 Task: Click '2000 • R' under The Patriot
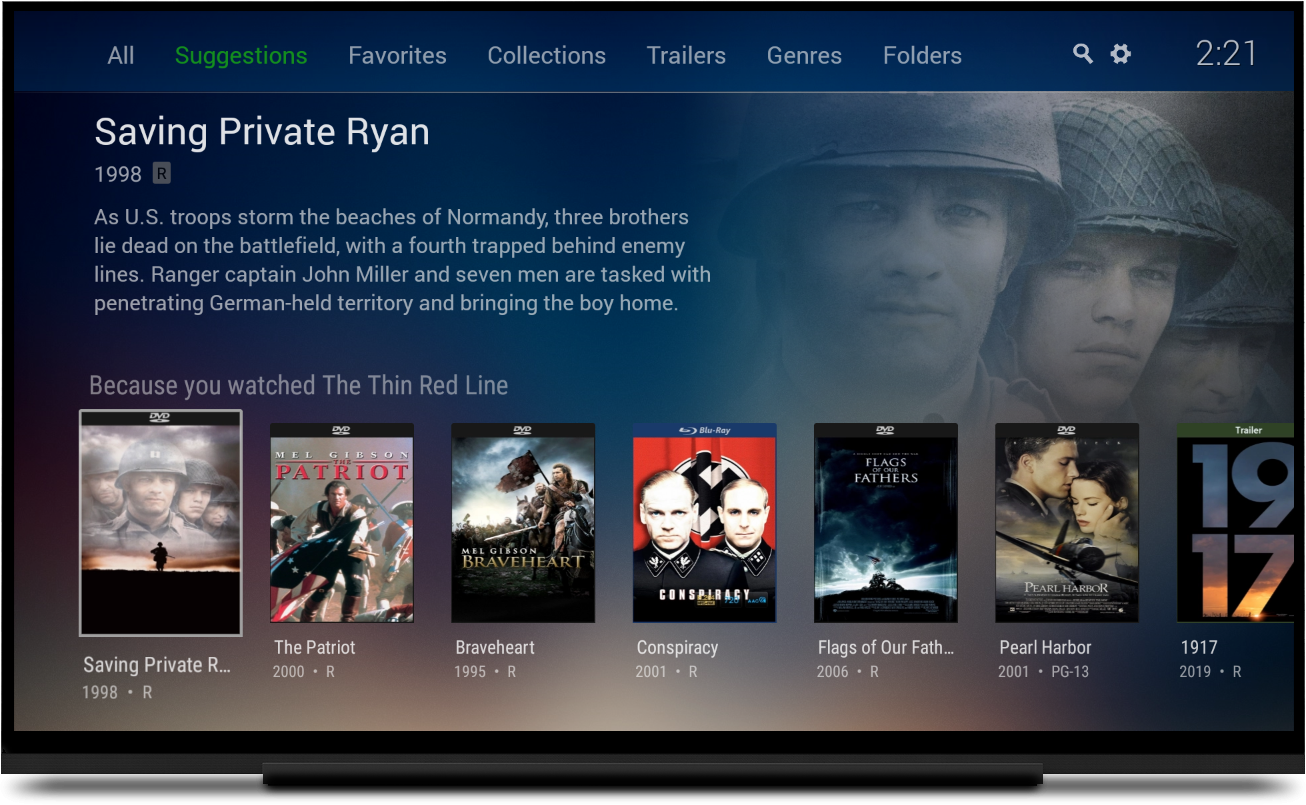coord(303,672)
